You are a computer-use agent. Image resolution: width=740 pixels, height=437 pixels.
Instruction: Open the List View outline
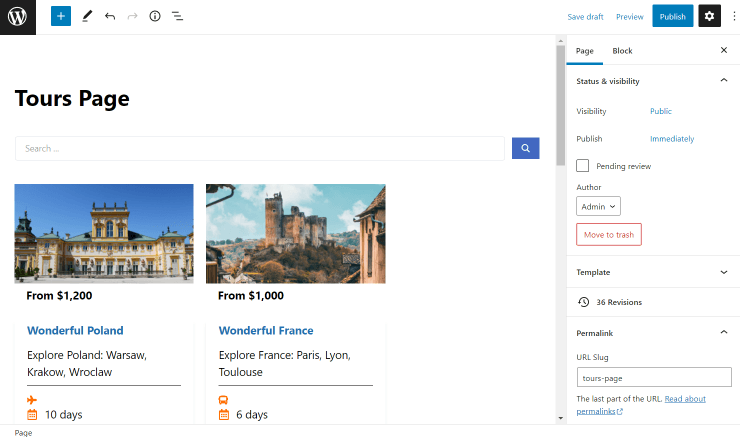click(x=177, y=17)
